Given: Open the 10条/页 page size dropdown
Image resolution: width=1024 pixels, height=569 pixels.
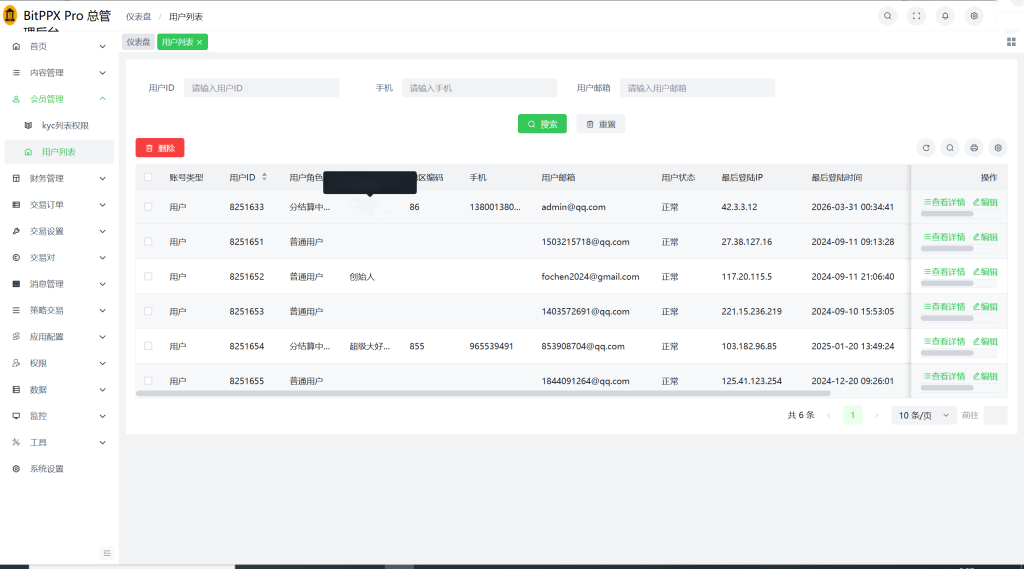Looking at the screenshot, I should pos(923,415).
